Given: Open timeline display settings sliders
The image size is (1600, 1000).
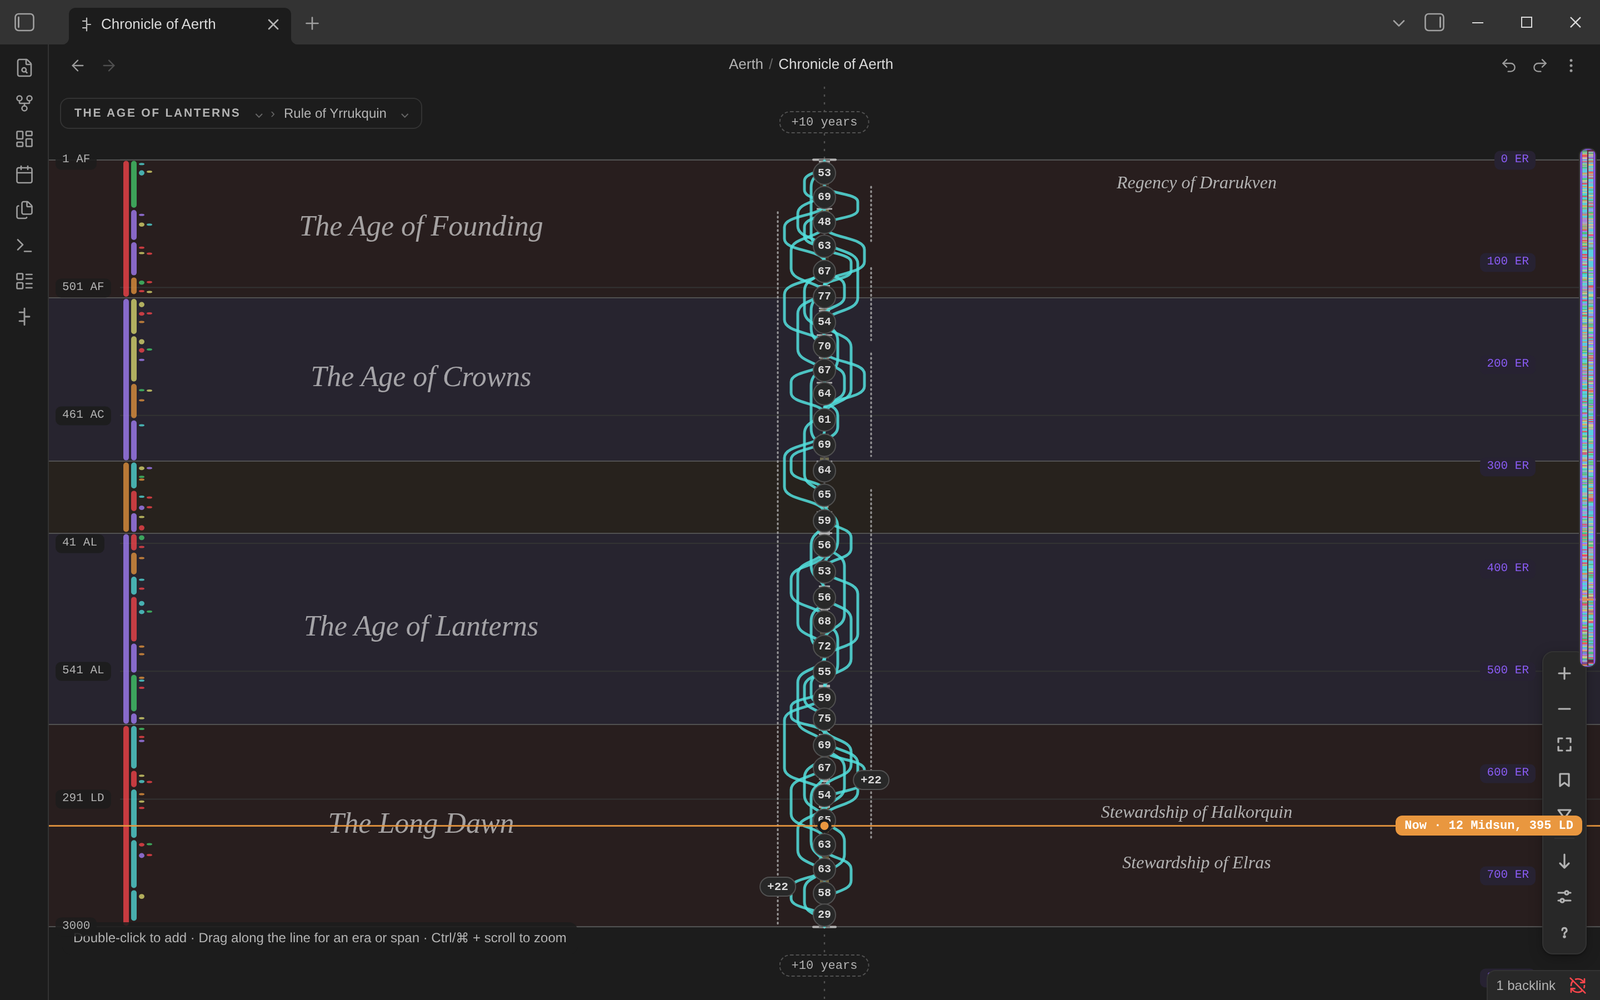Looking at the screenshot, I should pos(1564,897).
